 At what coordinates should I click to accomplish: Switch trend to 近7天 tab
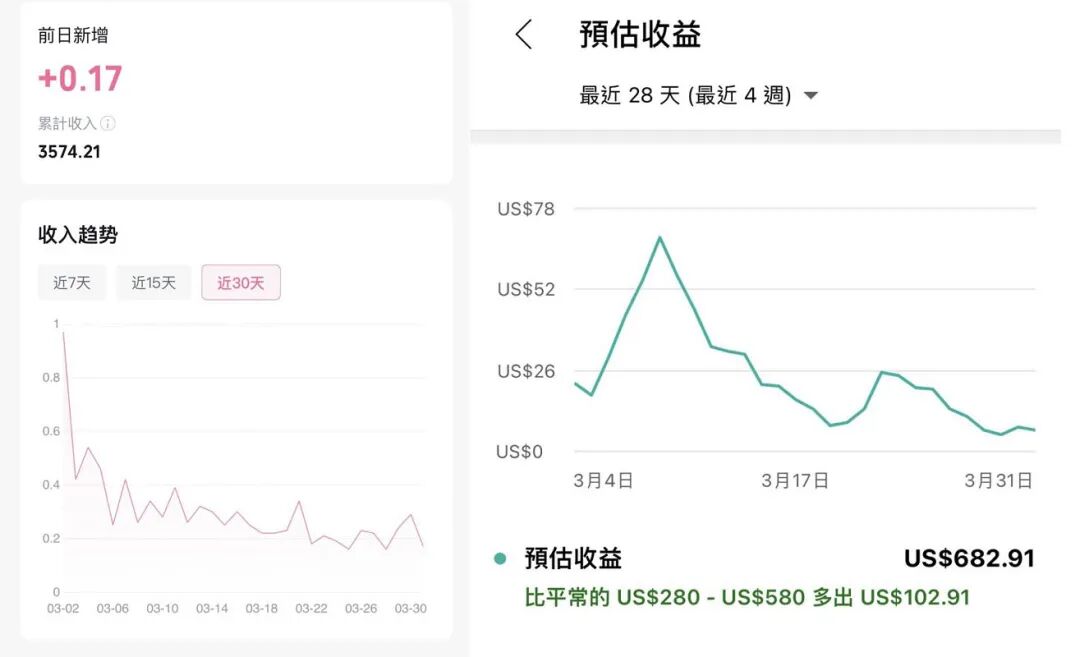click(72, 282)
